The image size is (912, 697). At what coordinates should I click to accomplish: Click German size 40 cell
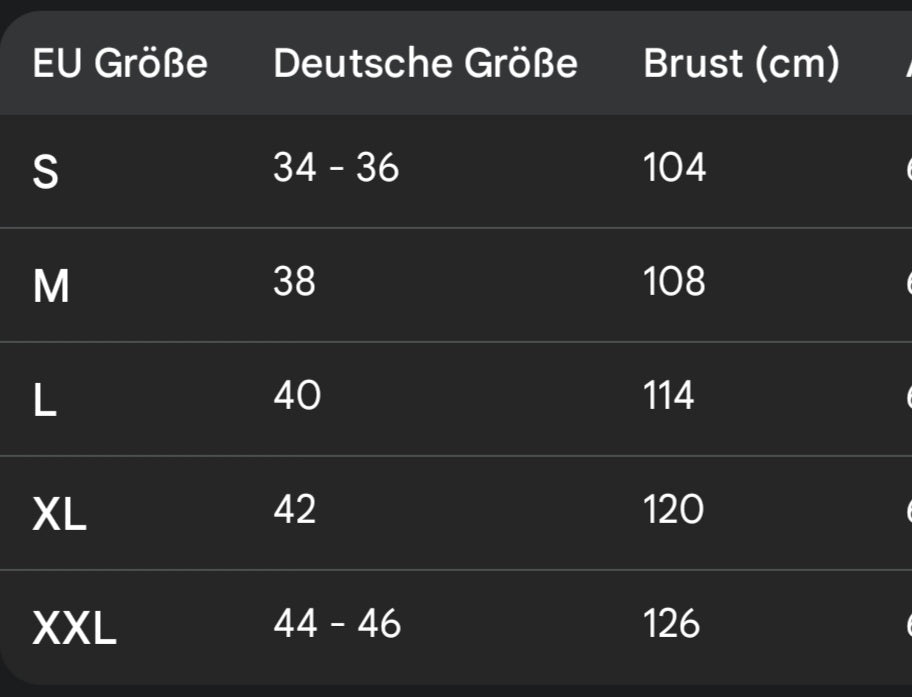pos(297,396)
